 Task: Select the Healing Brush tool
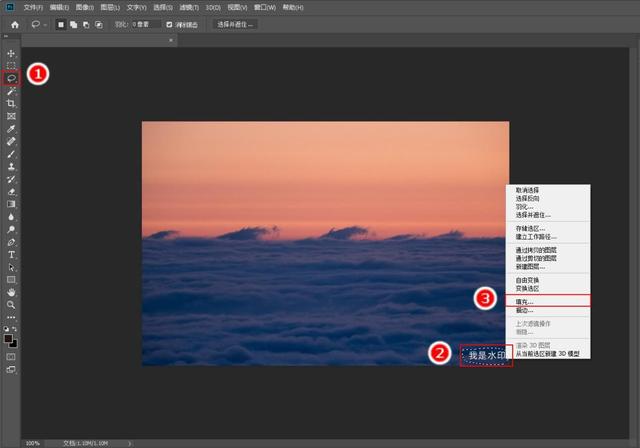click(x=11, y=142)
